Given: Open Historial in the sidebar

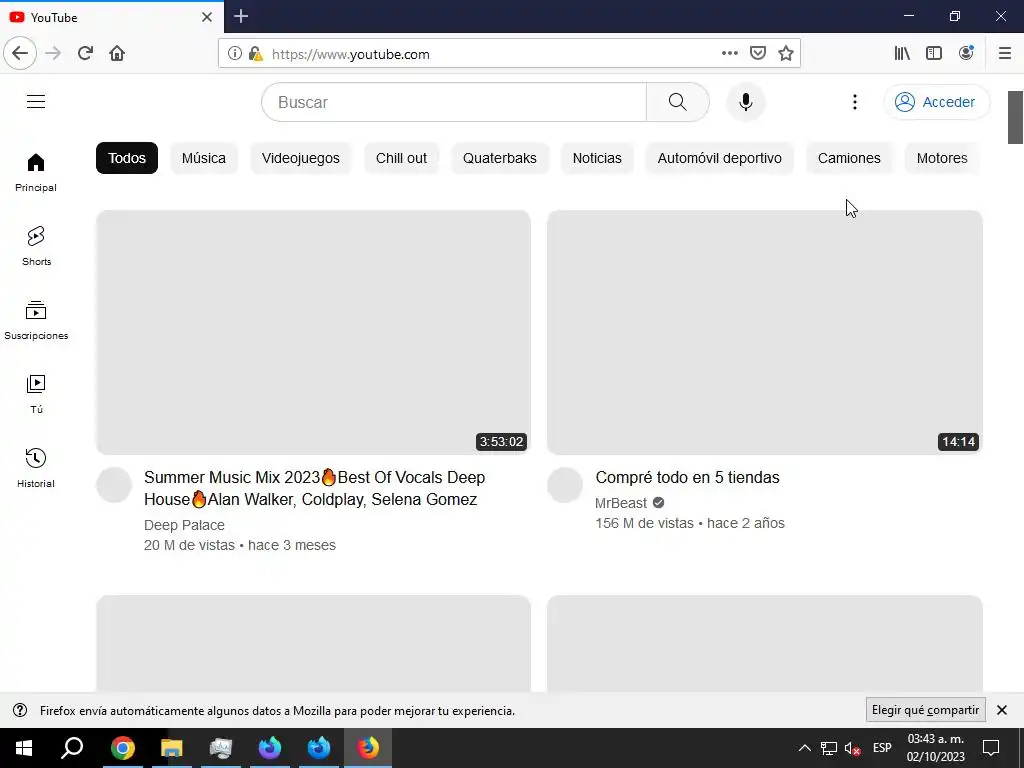Looking at the screenshot, I should coord(36,468).
